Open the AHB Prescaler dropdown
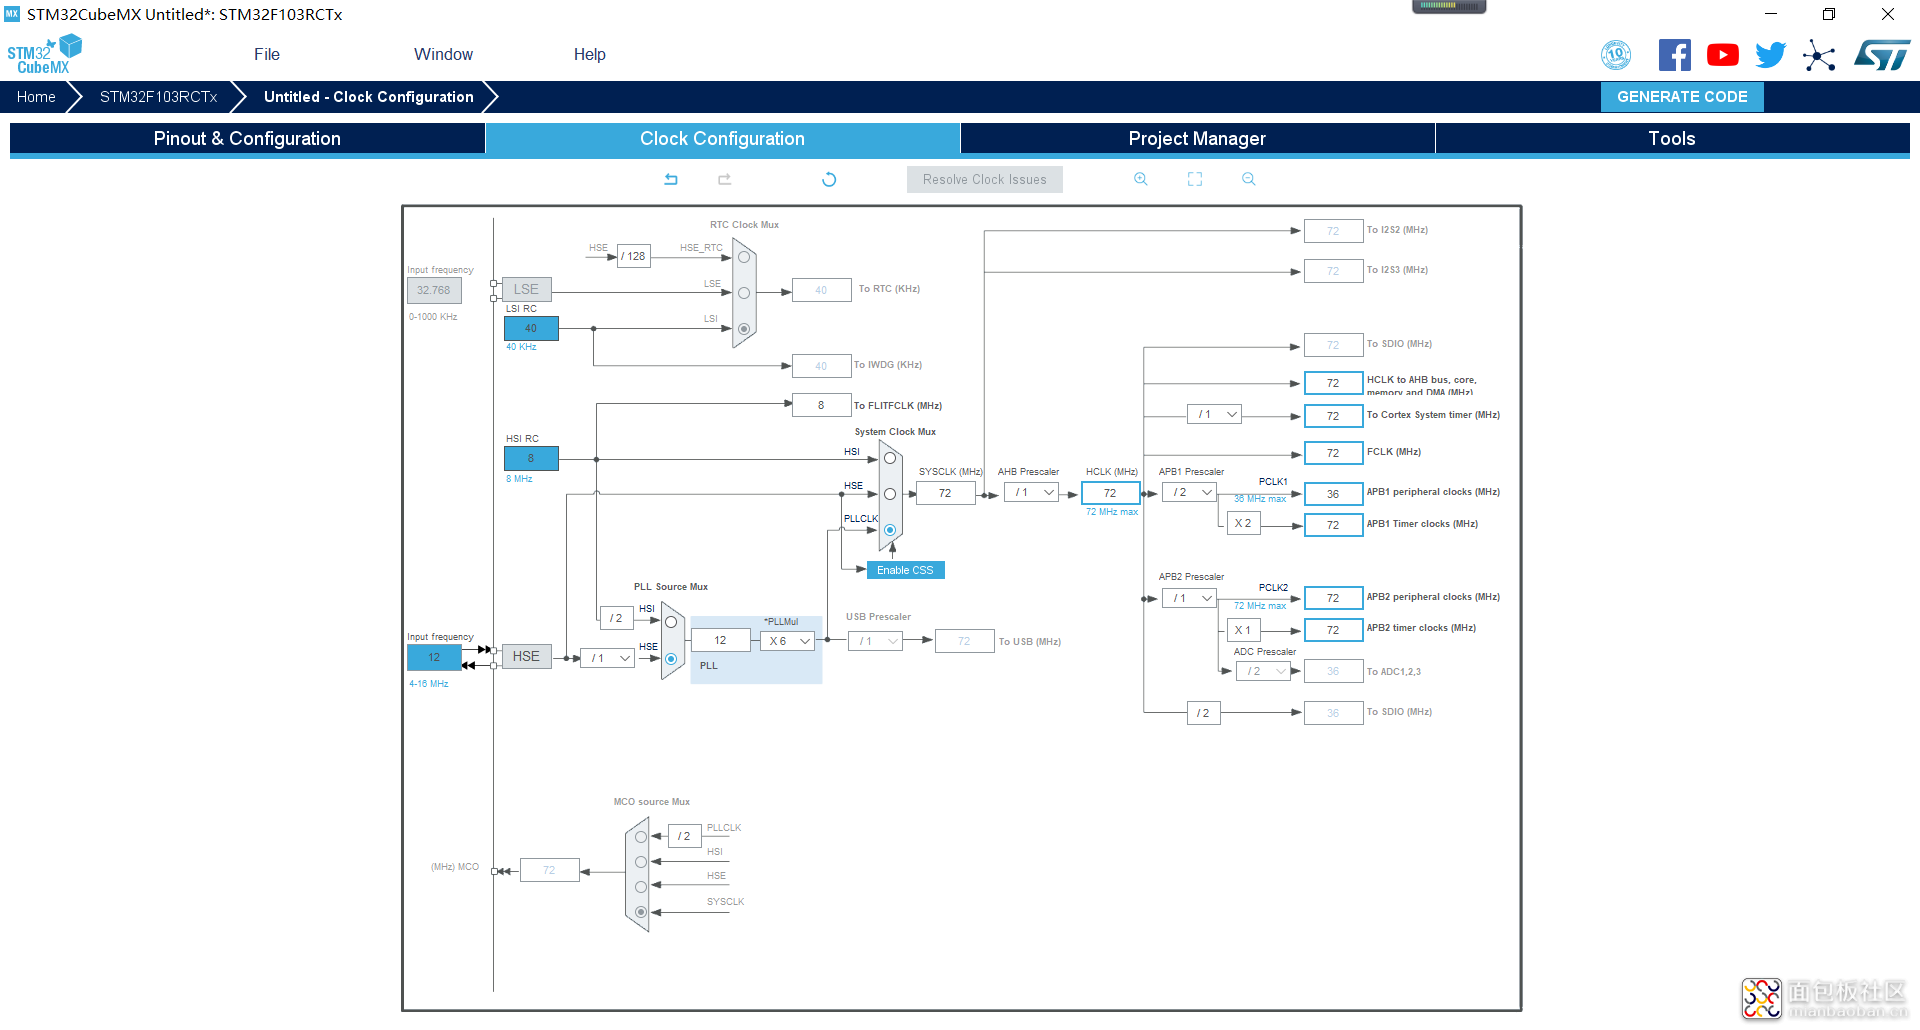 click(1031, 492)
